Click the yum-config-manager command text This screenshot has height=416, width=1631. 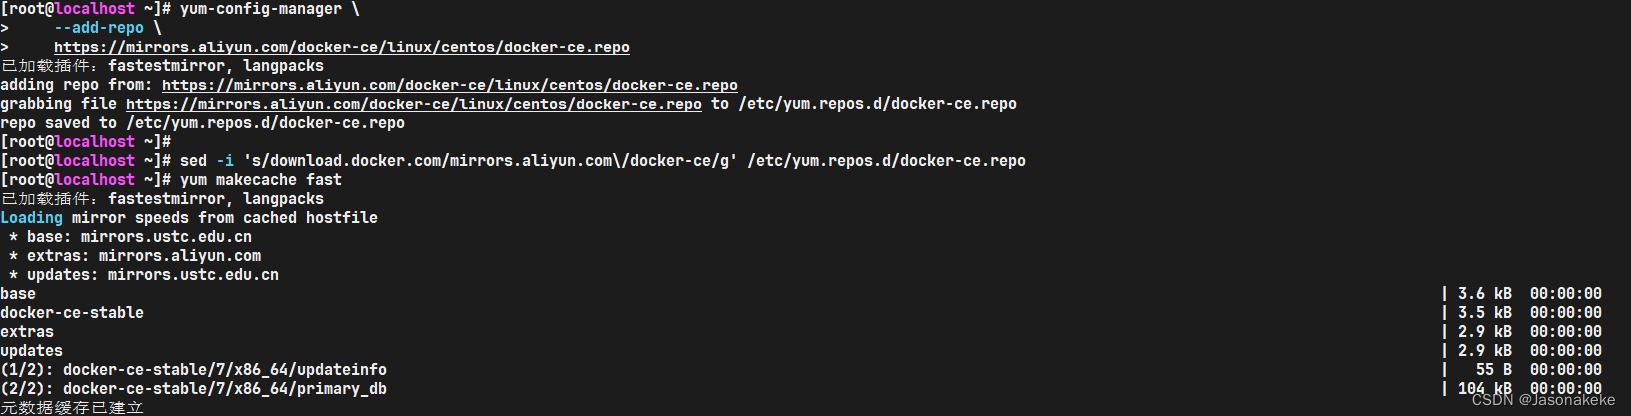(261, 9)
